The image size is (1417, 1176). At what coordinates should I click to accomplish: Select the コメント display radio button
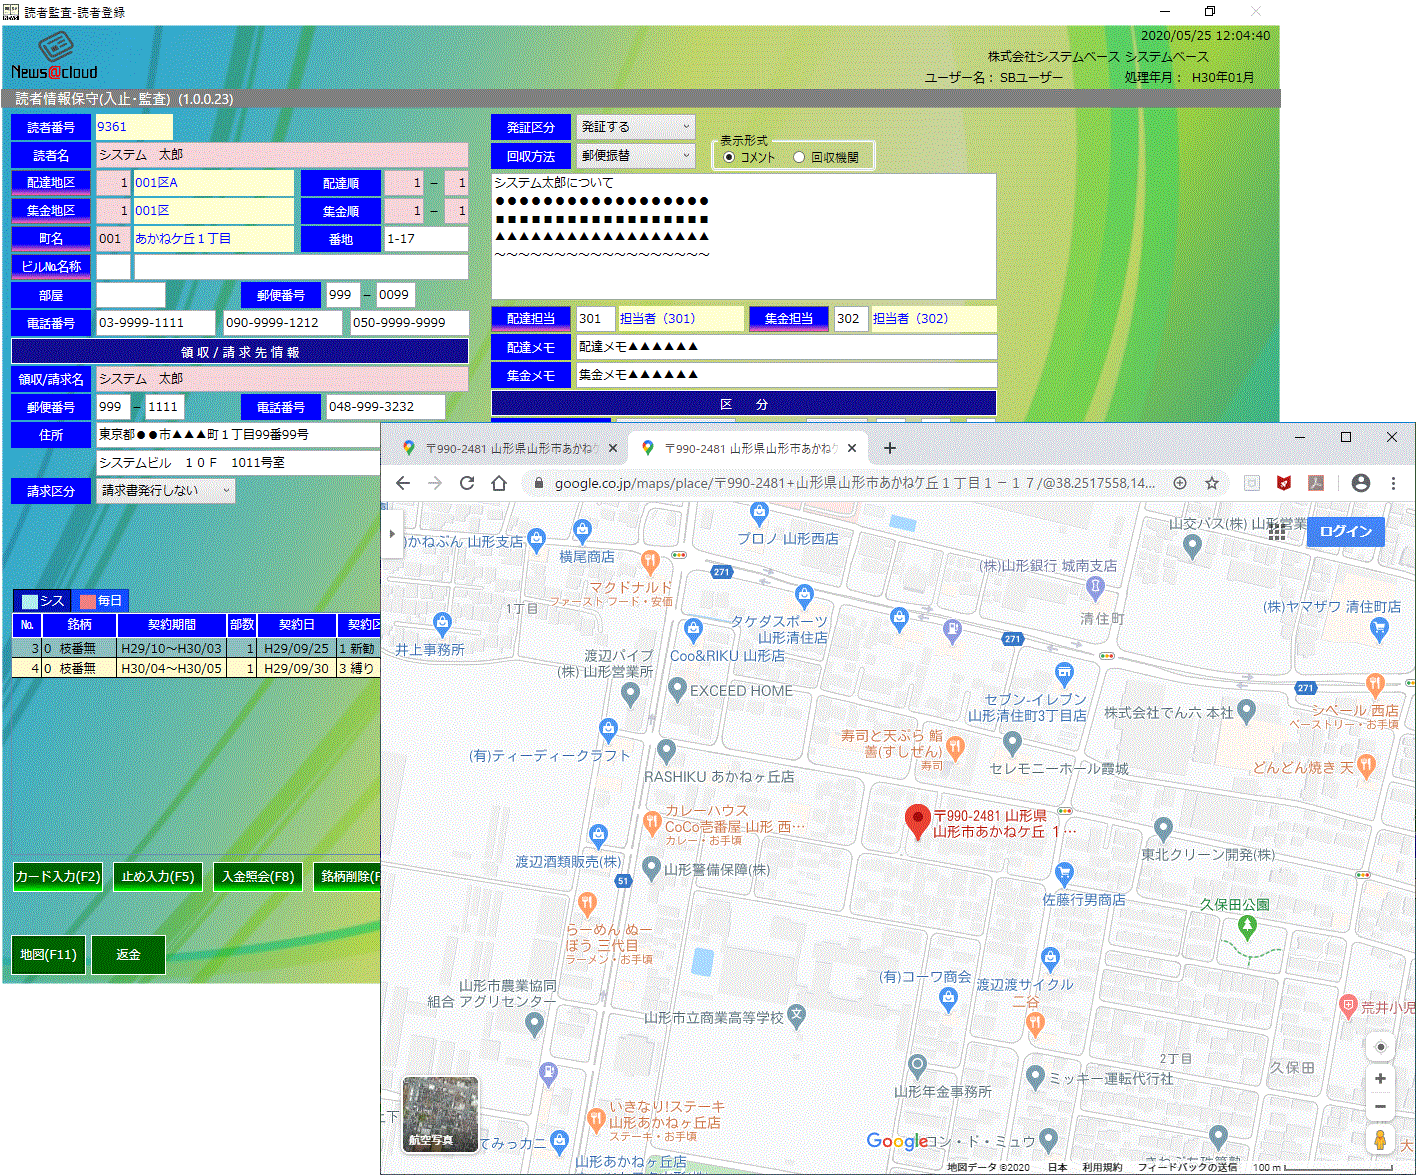coord(729,157)
